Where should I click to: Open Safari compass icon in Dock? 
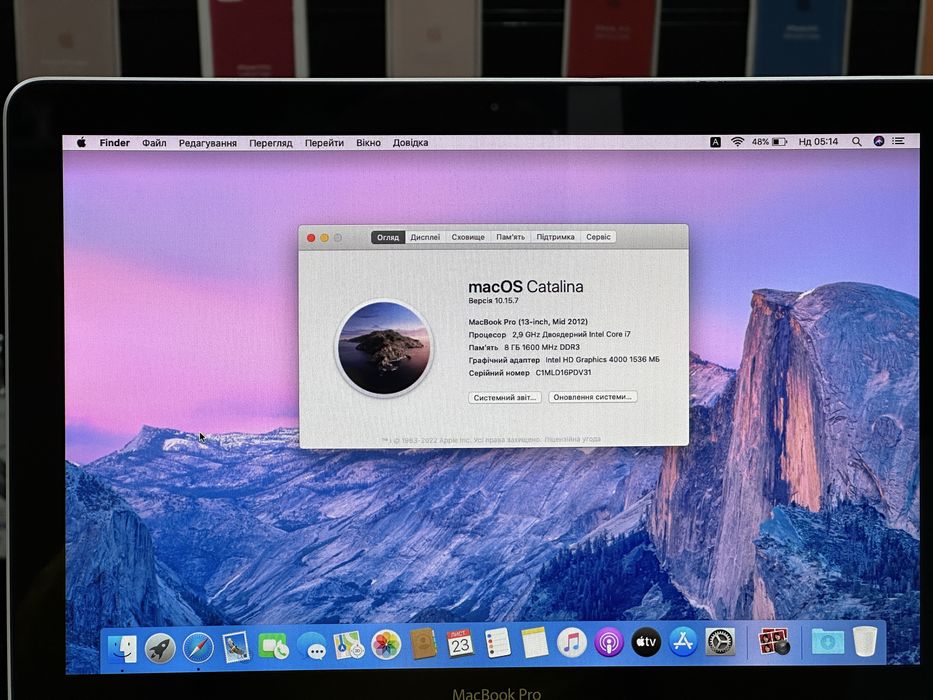pyautogui.click(x=198, y=648)
